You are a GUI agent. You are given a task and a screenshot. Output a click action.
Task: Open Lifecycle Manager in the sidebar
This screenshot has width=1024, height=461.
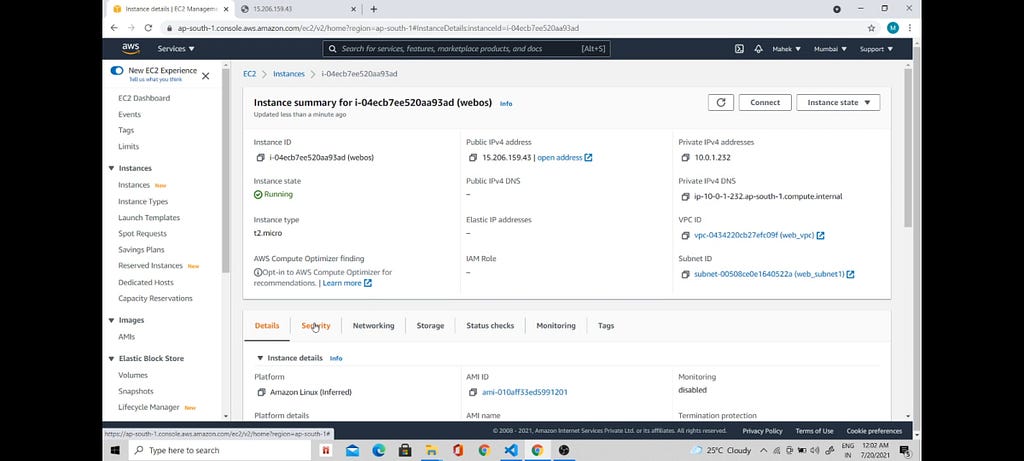click(148, 407)
